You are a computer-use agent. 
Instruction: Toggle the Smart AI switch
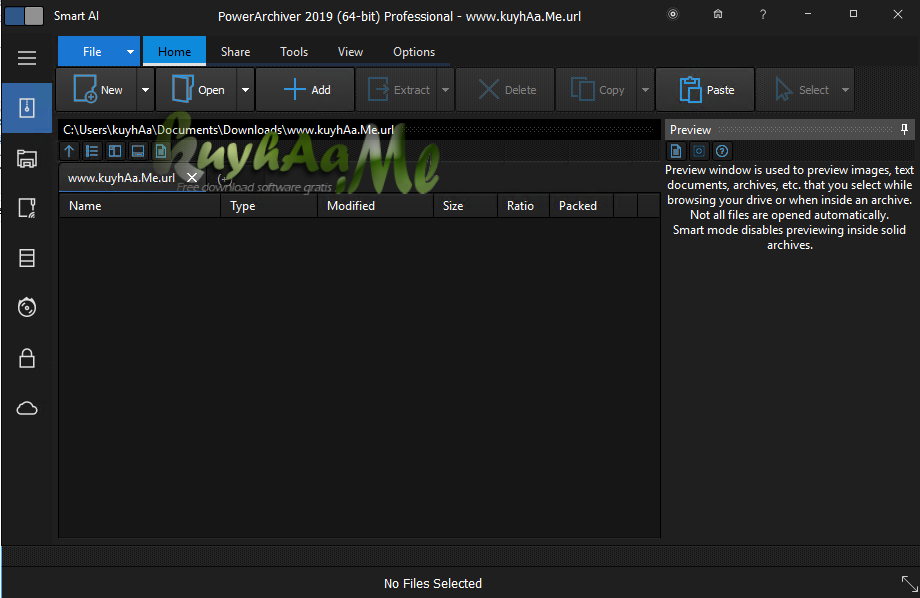click(x=24, y=16)
